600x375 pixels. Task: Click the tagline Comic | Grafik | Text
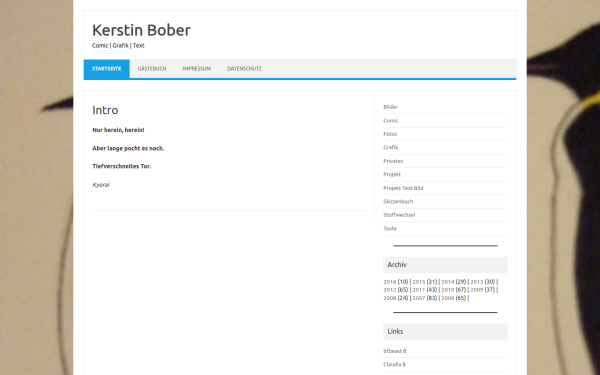click(118, 46)
